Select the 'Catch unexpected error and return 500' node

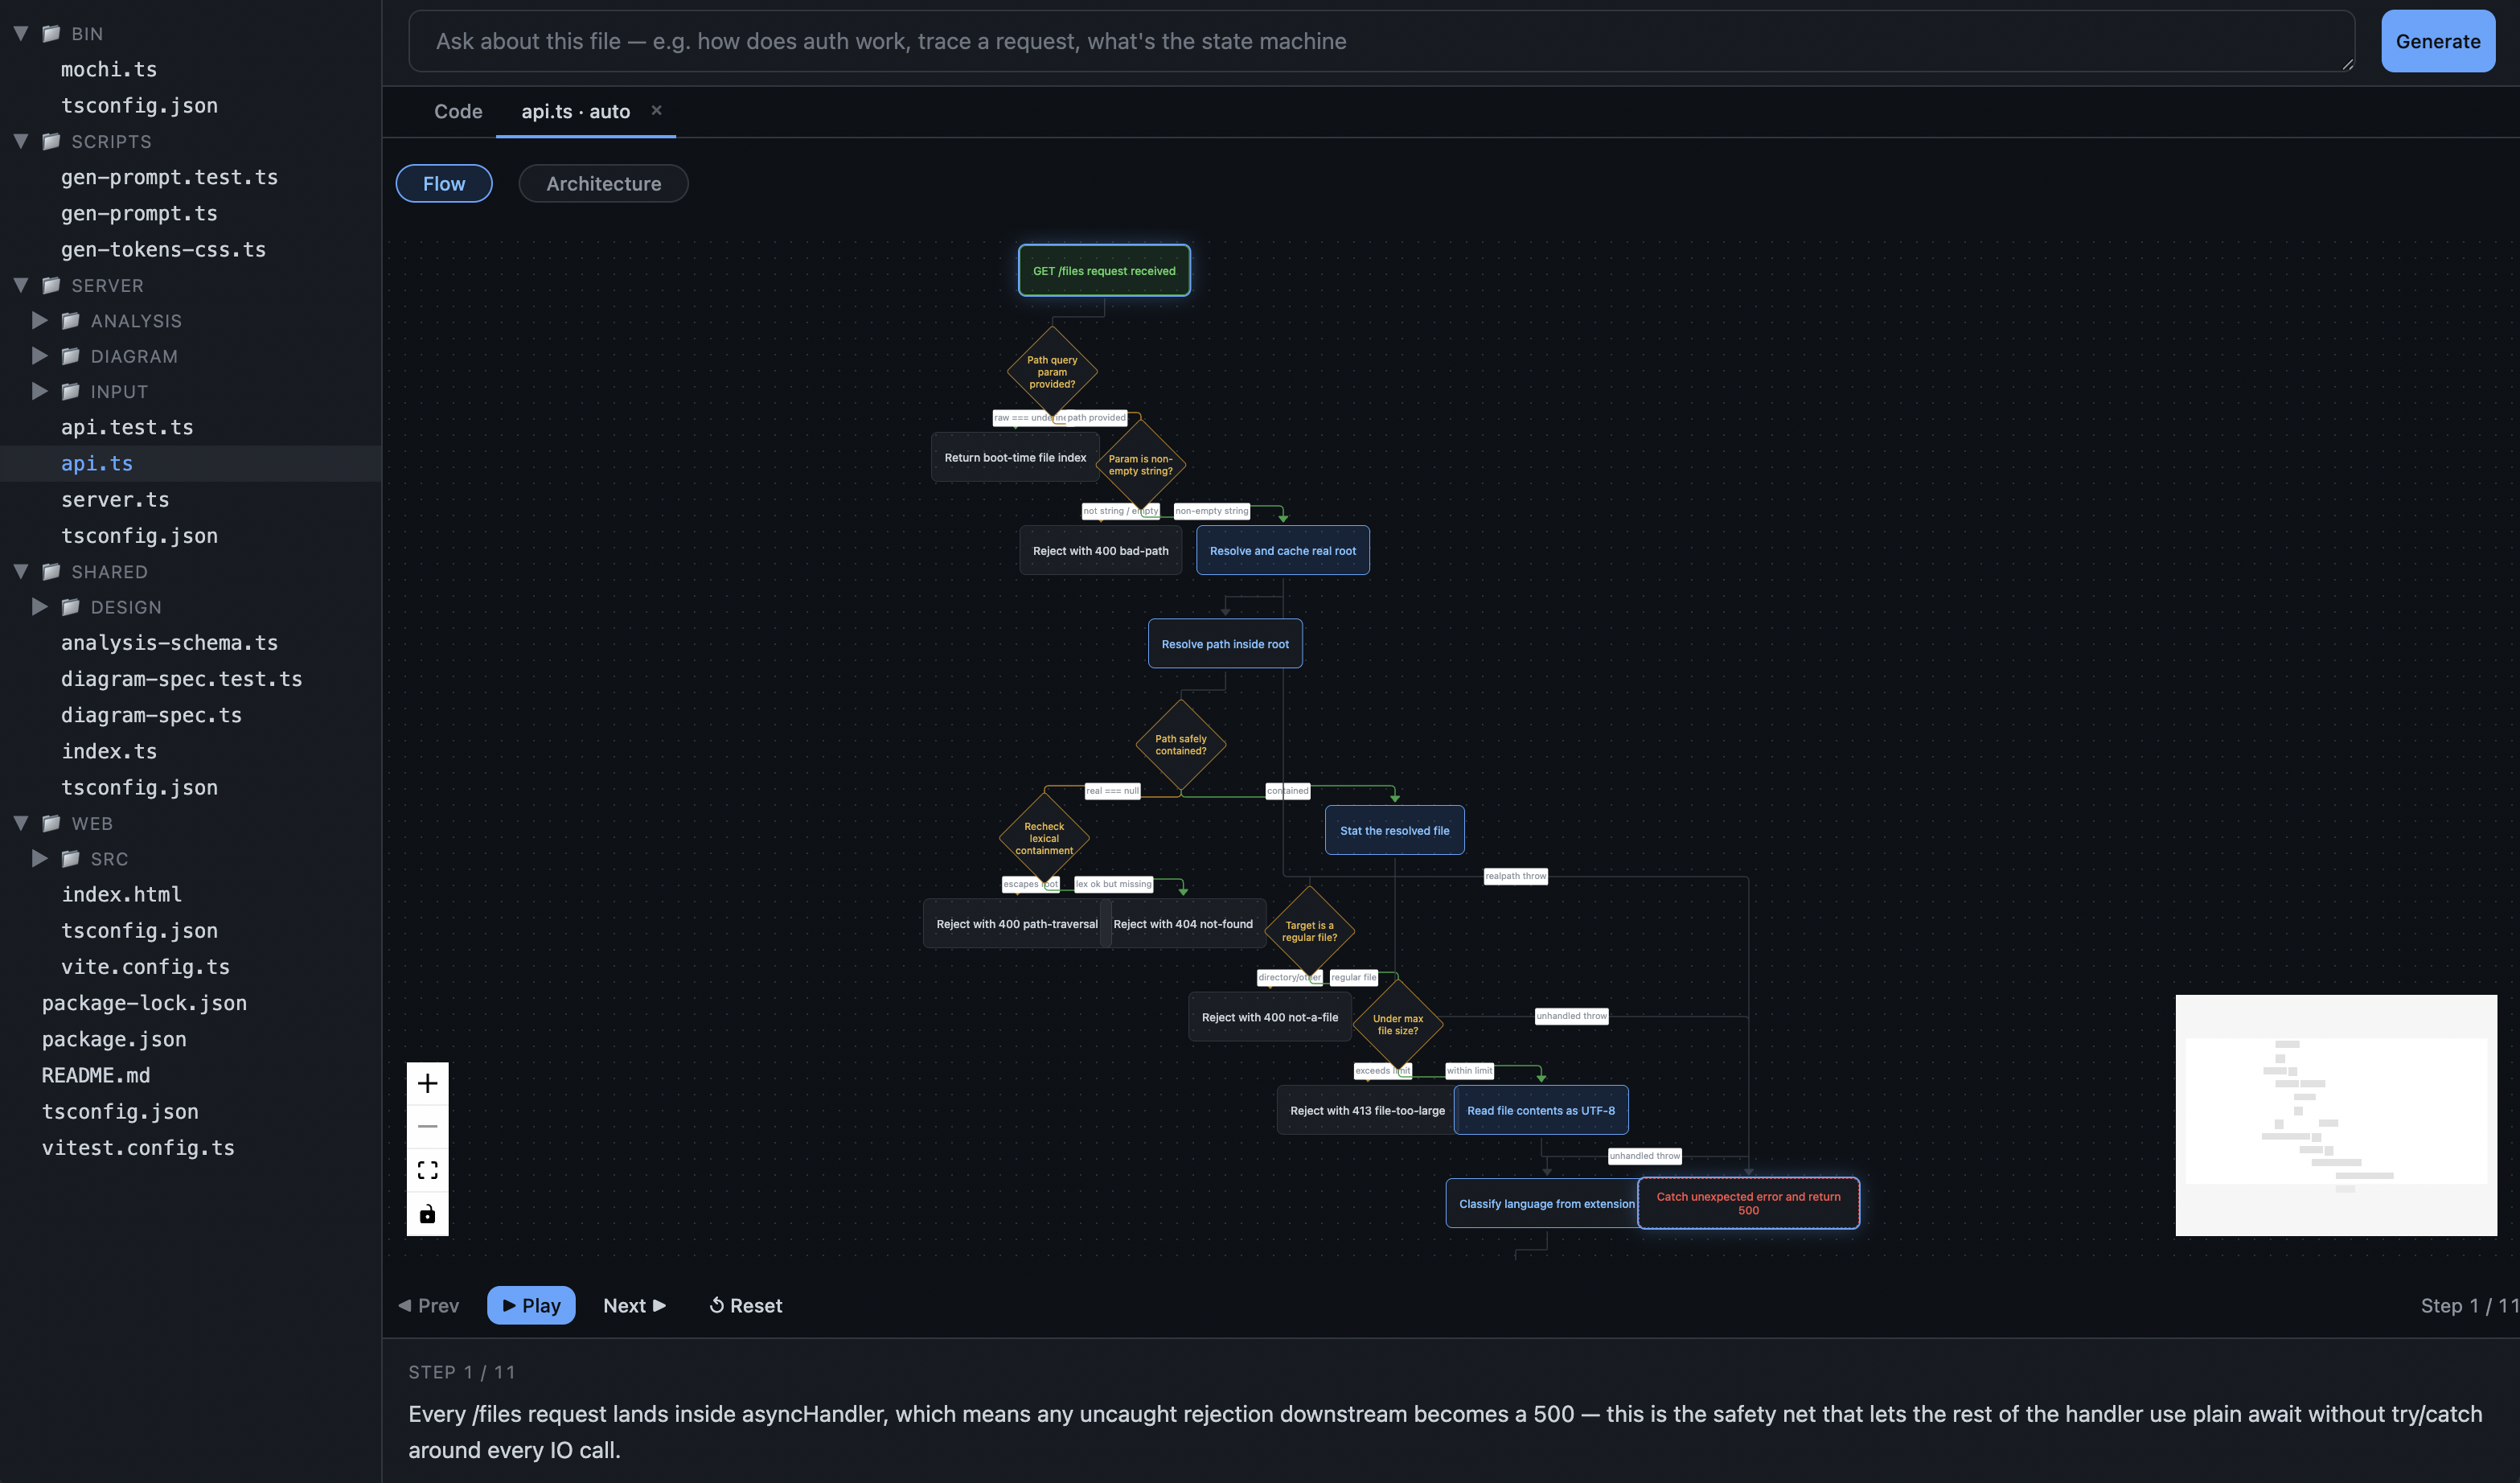pos(1748,1204)
